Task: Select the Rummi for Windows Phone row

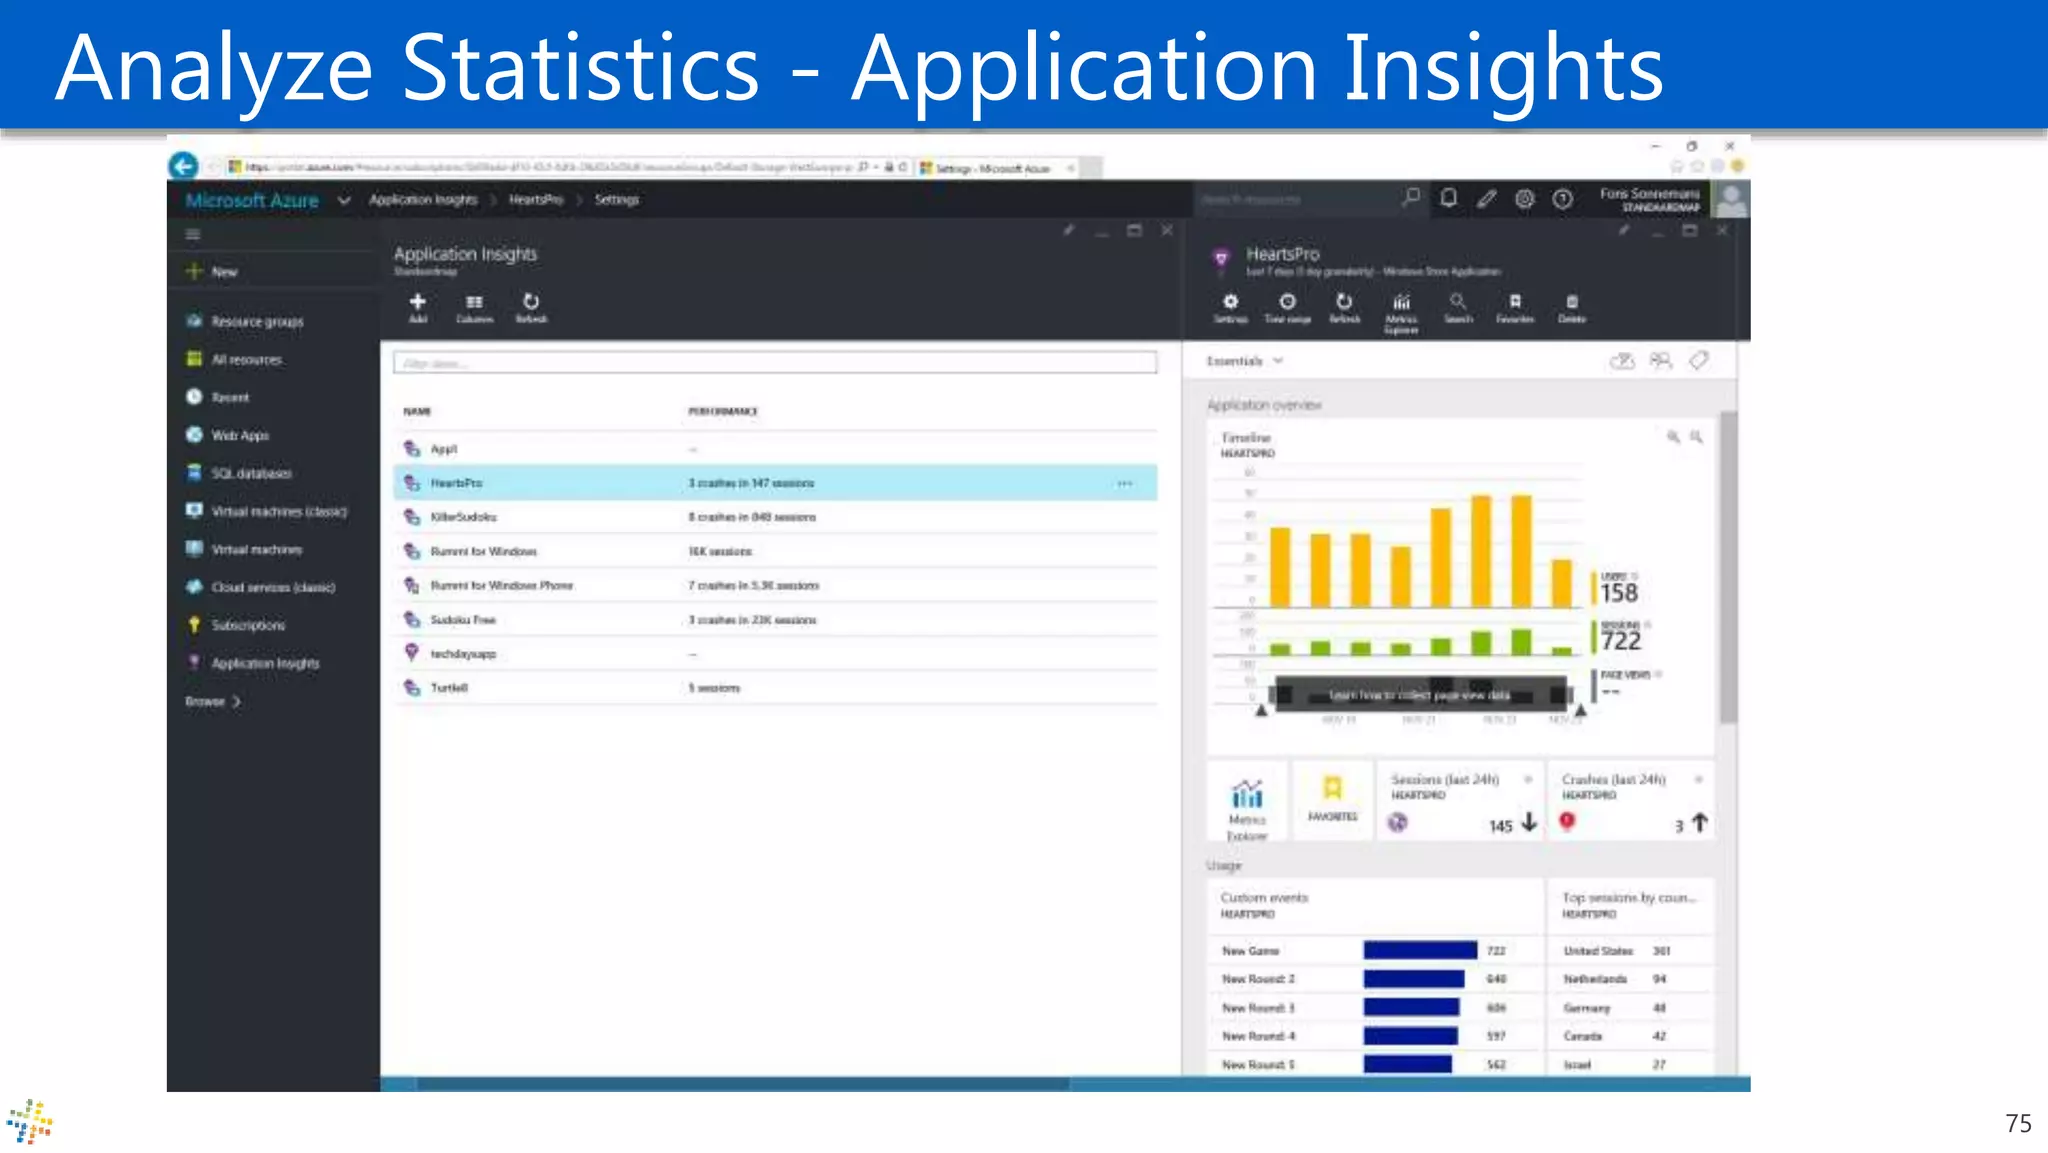Action: coord(775,585)
